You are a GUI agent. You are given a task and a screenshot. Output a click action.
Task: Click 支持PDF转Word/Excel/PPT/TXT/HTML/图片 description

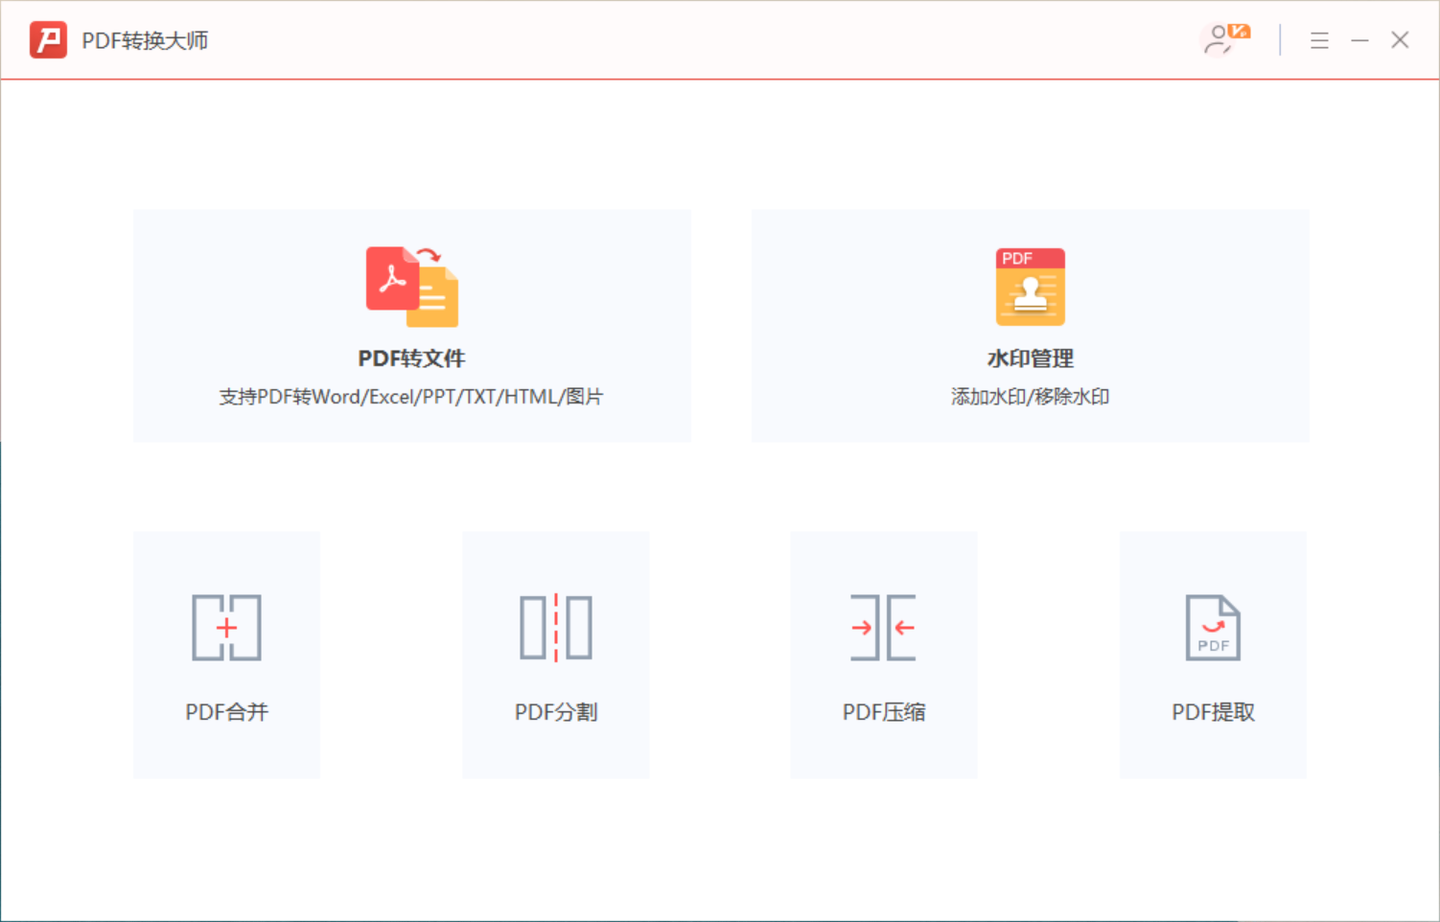(411, 397)
